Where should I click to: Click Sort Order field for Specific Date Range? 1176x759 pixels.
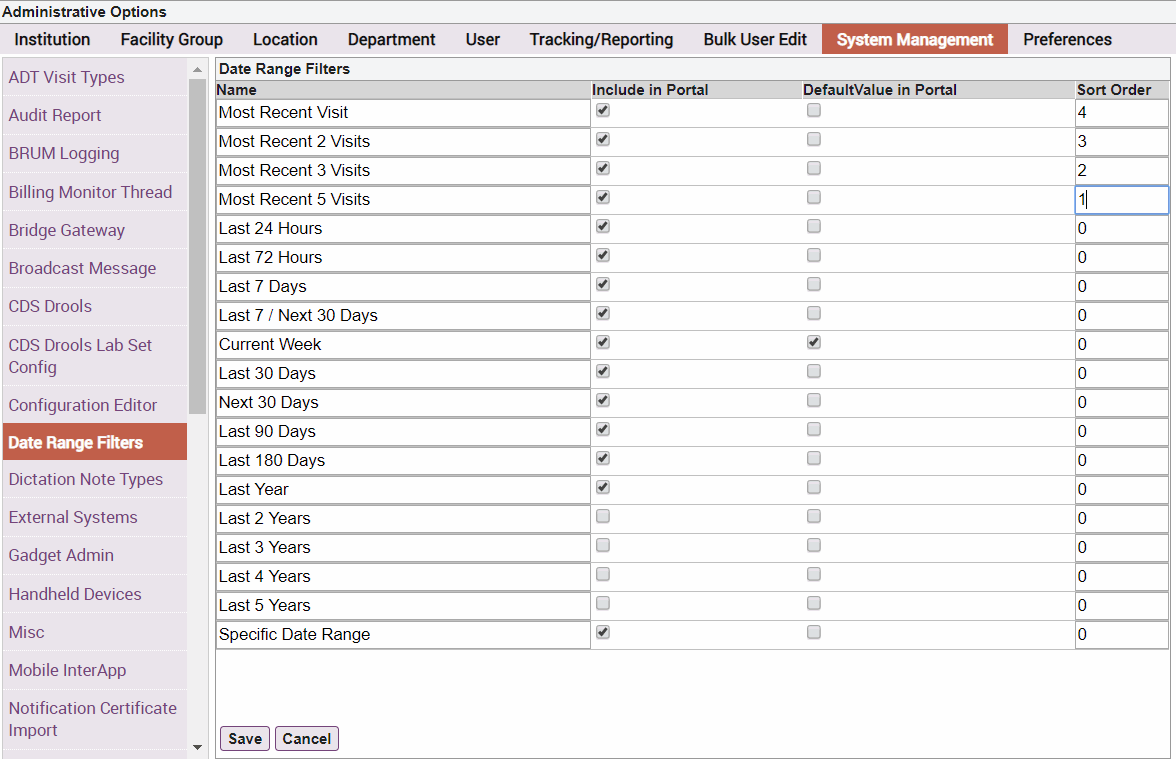(x=1122, y=635)
